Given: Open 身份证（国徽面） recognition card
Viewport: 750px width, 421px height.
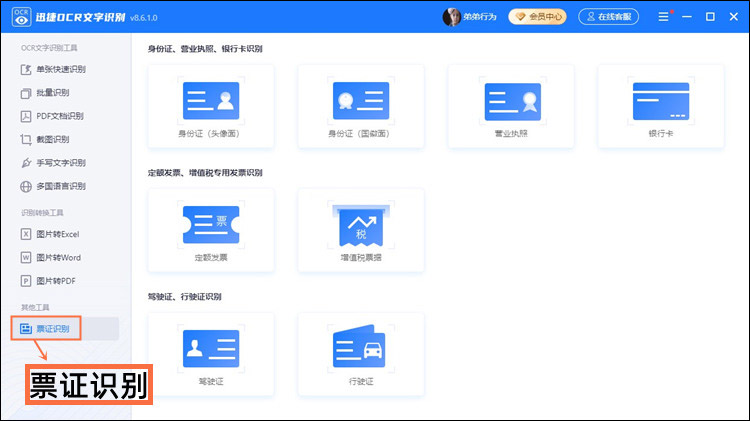Looking at the screenshot, I should point(361,106).
